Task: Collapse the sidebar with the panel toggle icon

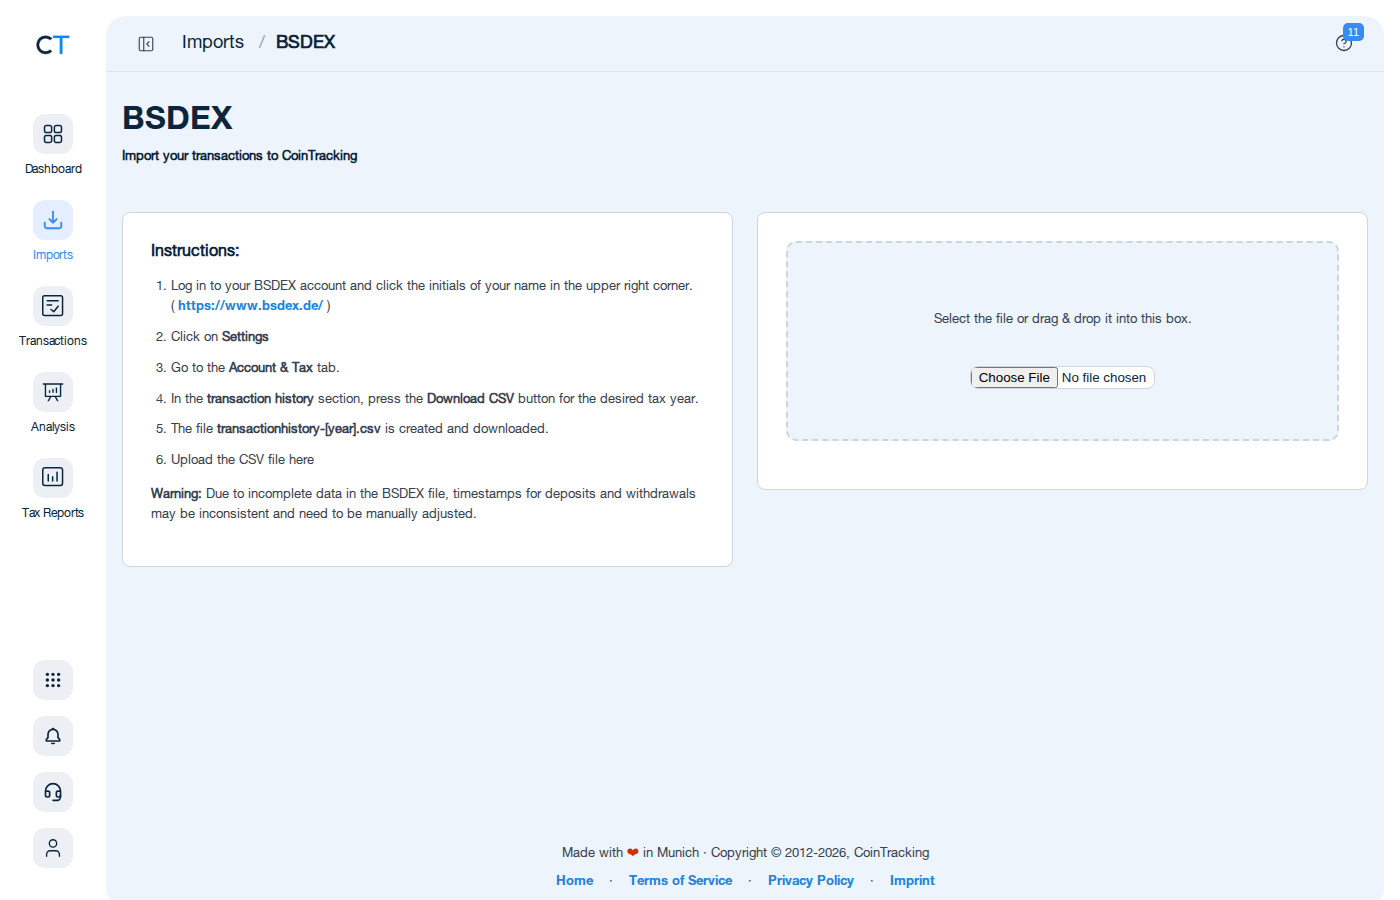Action: 146,44
